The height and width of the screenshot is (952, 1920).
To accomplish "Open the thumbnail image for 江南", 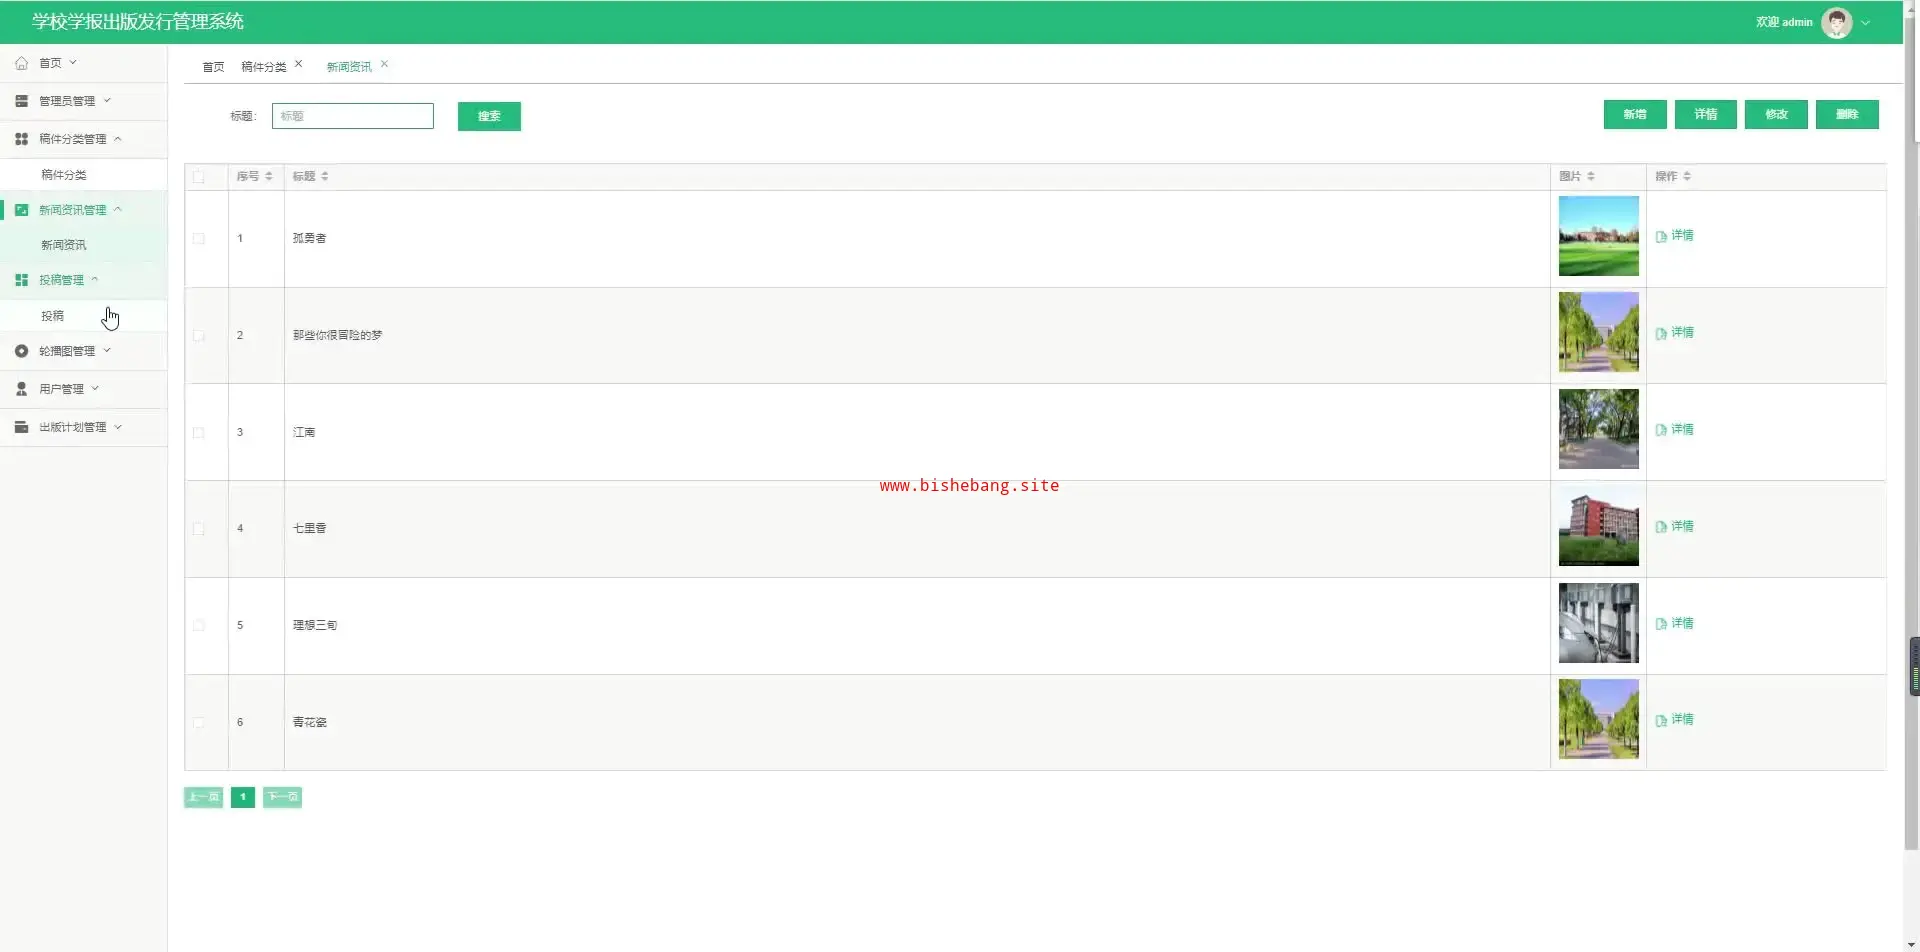I will [1598, 429].
